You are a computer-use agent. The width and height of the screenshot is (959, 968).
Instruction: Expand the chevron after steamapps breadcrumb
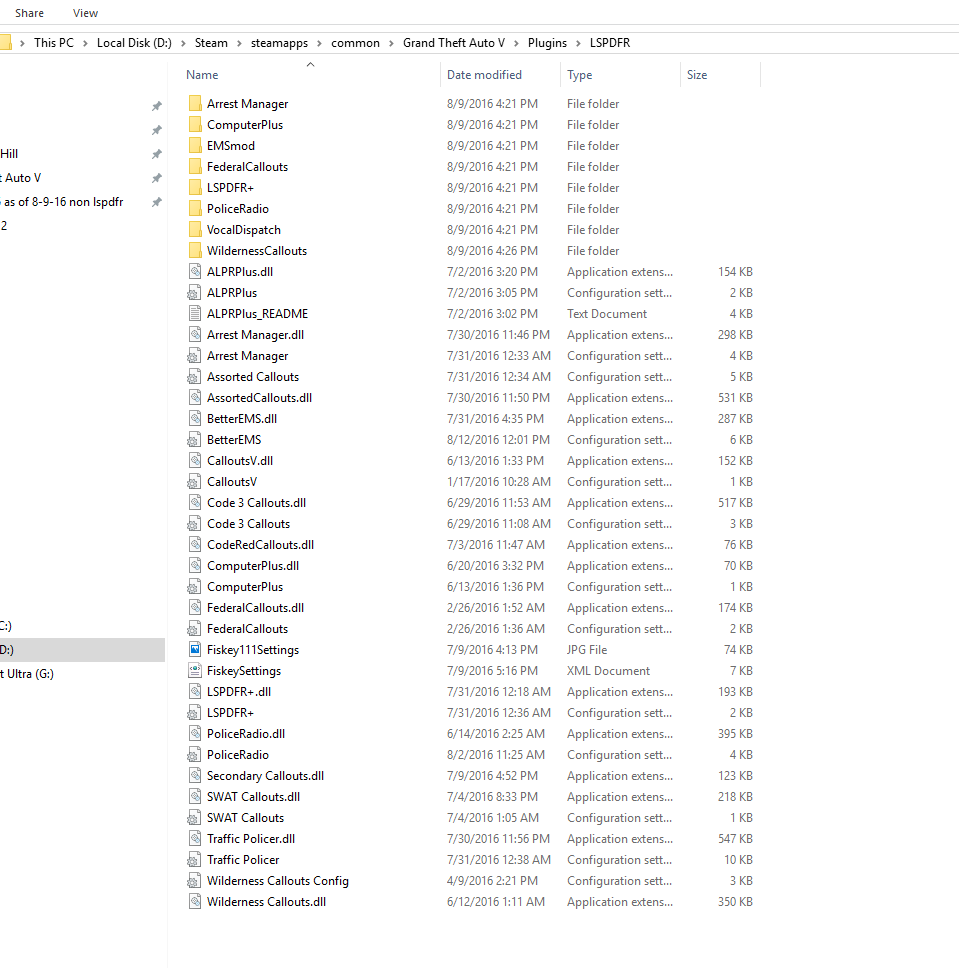[x=320, y=43]
